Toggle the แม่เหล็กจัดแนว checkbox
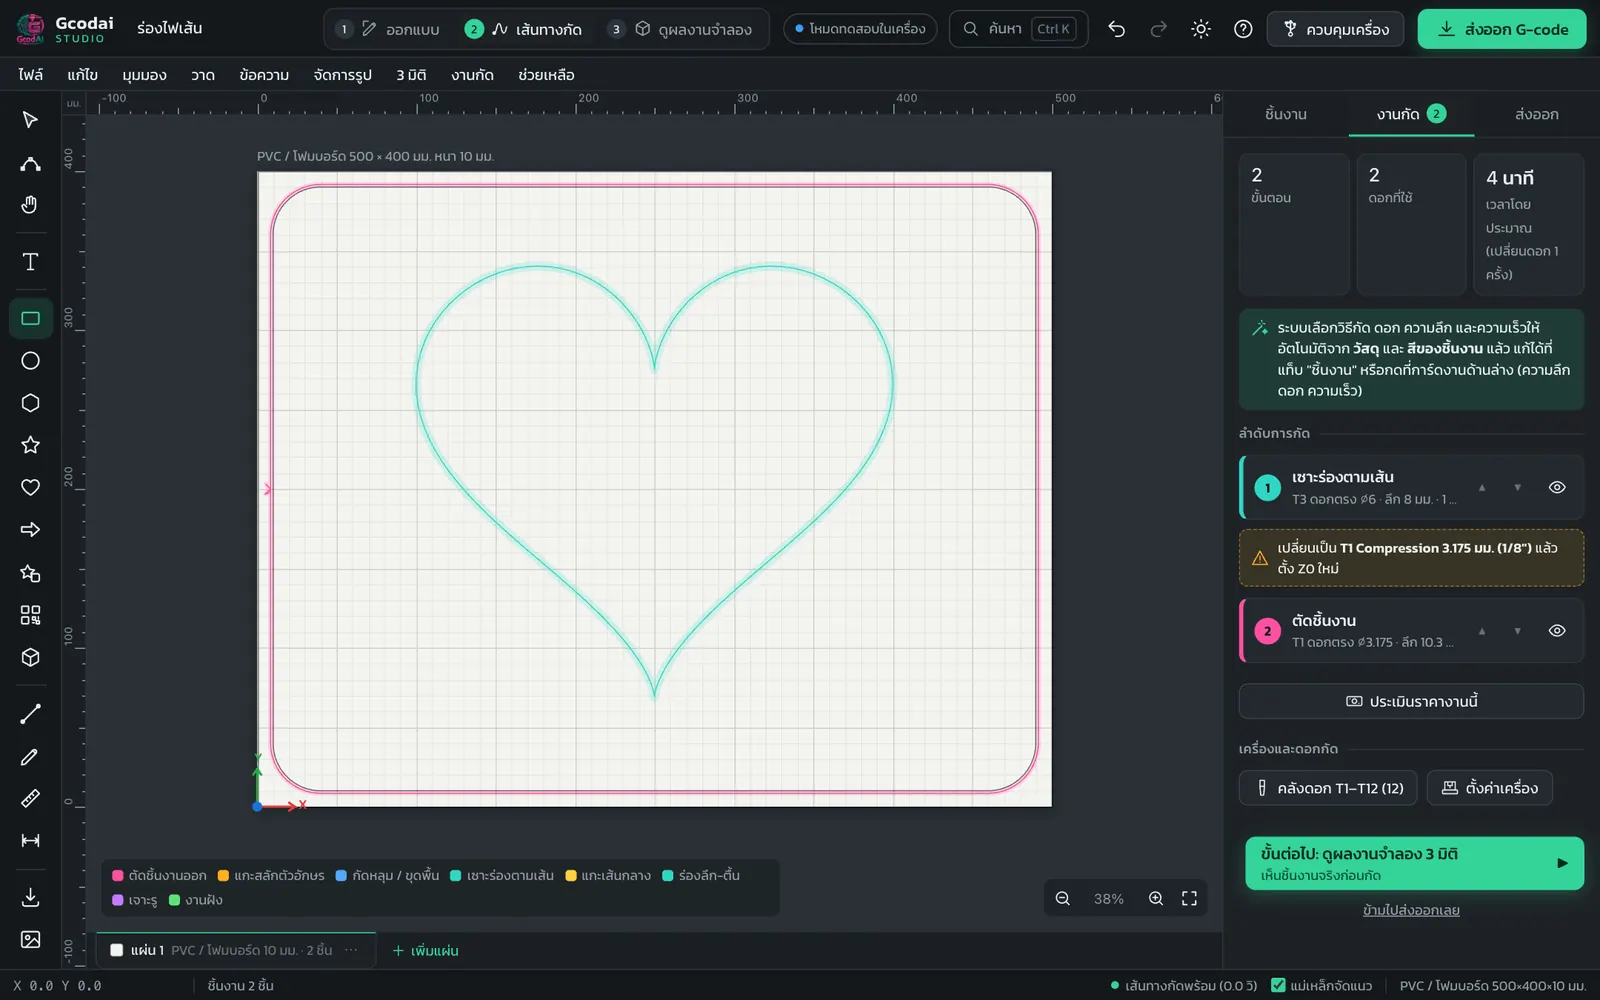This screenshot has width=1600, height=1000. [x=1278, y=985]
